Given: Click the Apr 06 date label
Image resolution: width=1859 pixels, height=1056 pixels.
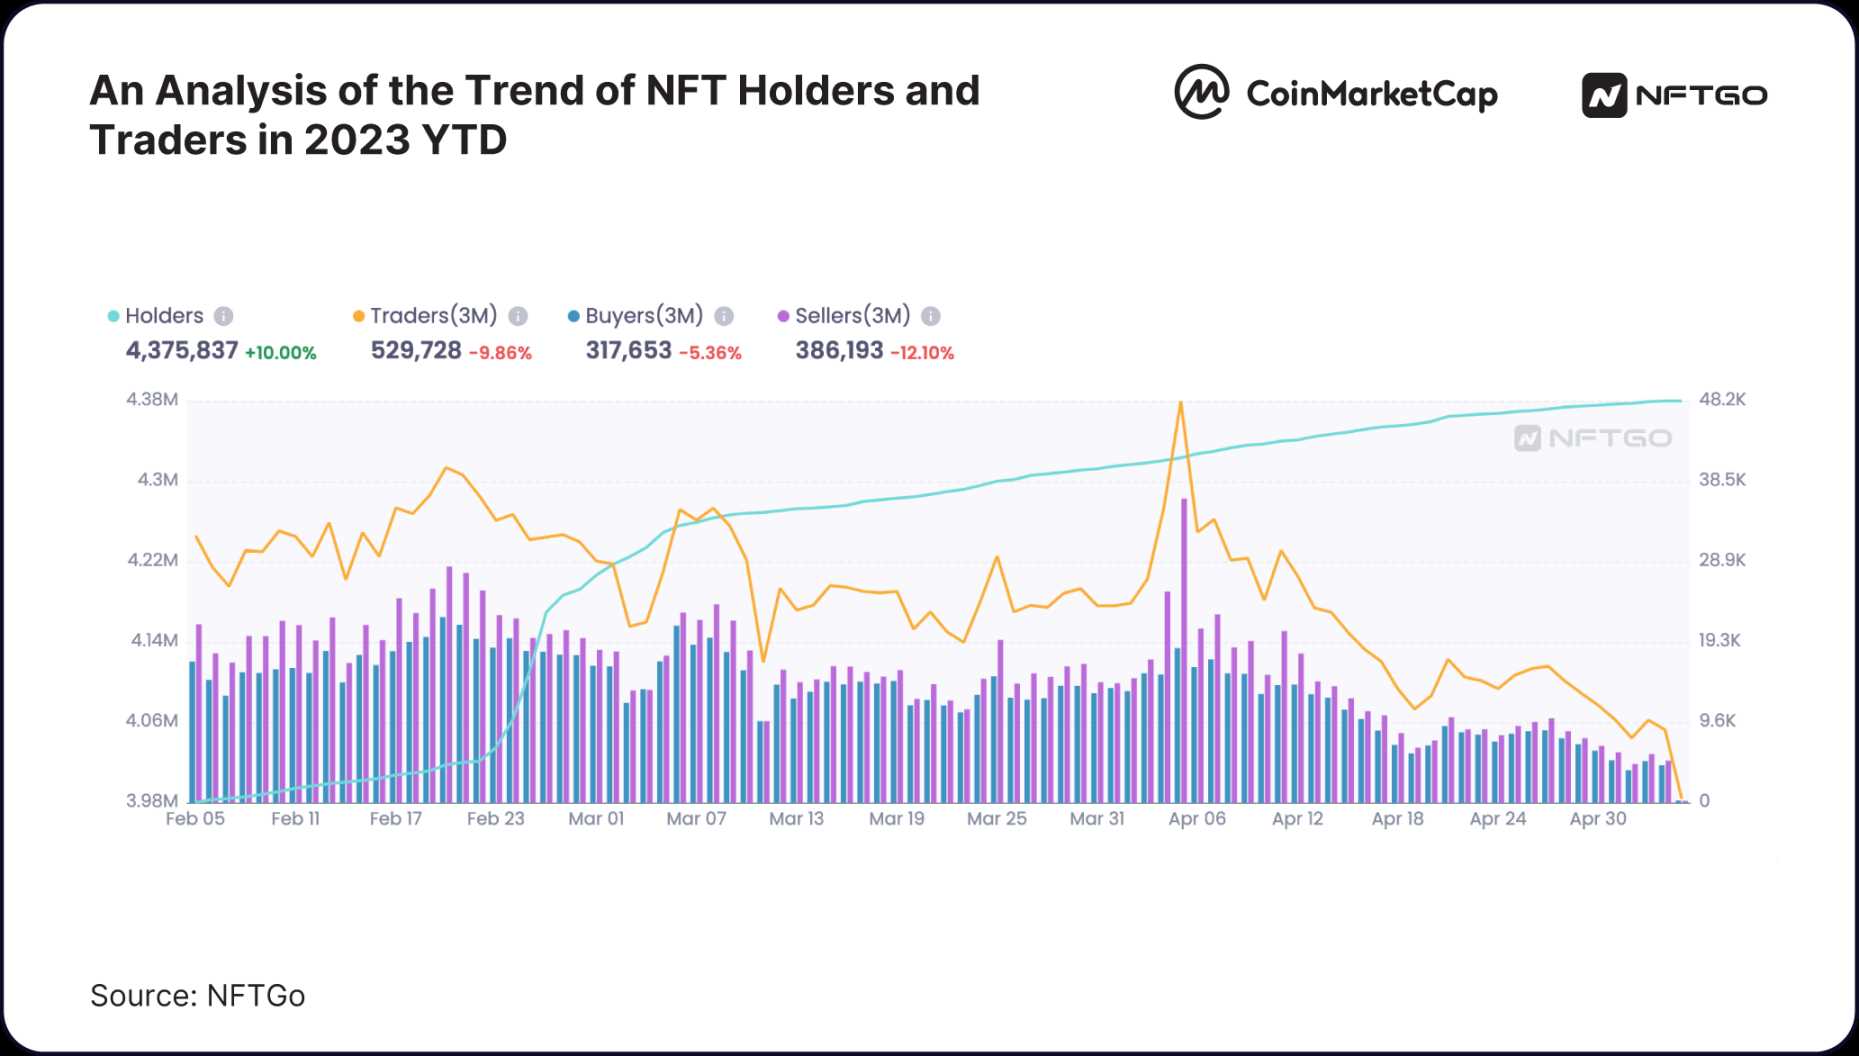Looking at the screenshot, I should click(1197, 819).
